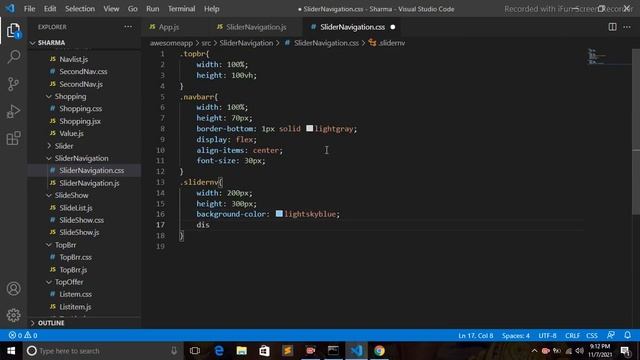The image size is (640, 360).
Task: Switch to the SliderNavigation.js tab
Action: [256, 27]
